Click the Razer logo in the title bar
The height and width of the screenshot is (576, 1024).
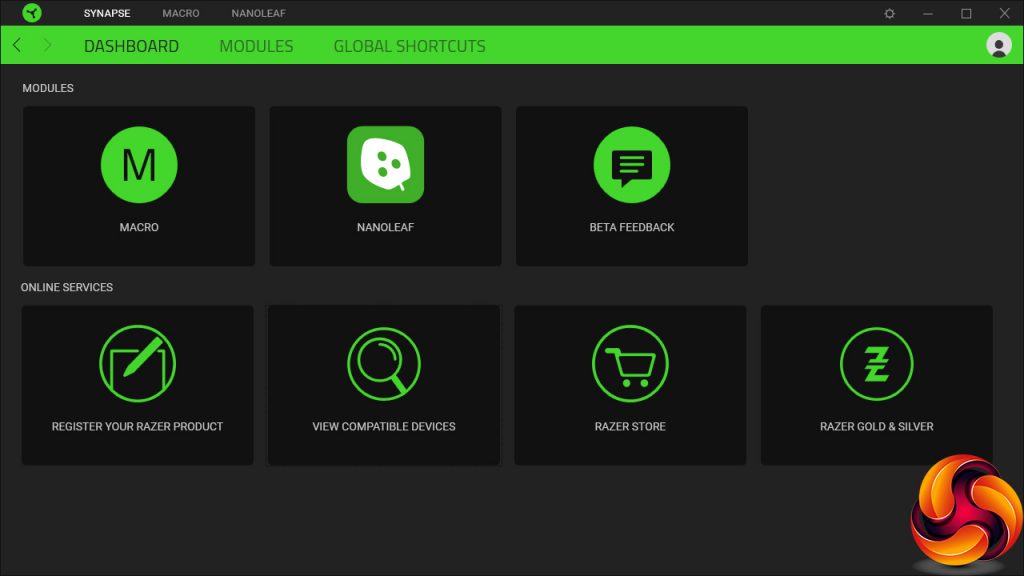click(31, 12)
